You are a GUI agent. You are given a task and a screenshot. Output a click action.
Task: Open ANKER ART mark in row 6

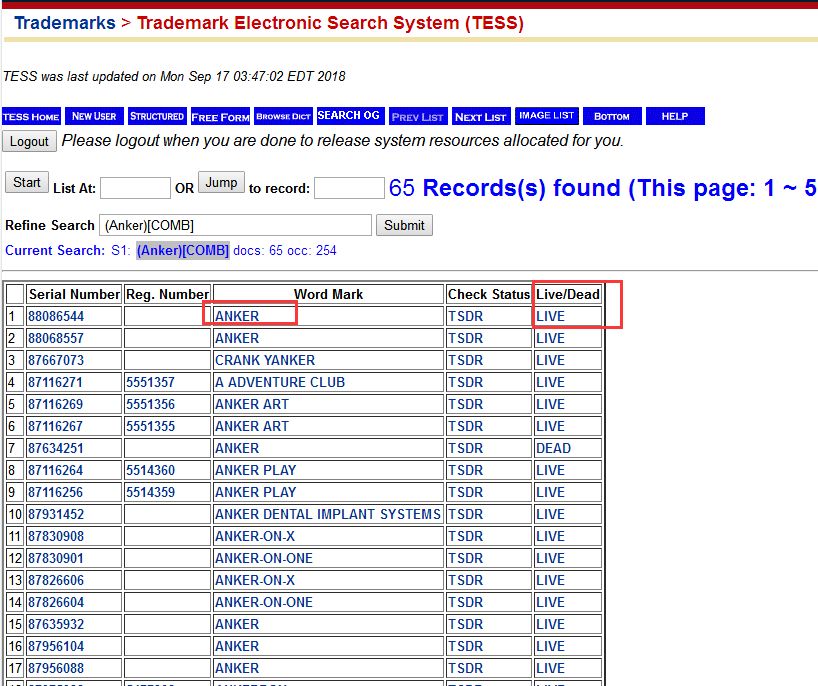[252, 426]
